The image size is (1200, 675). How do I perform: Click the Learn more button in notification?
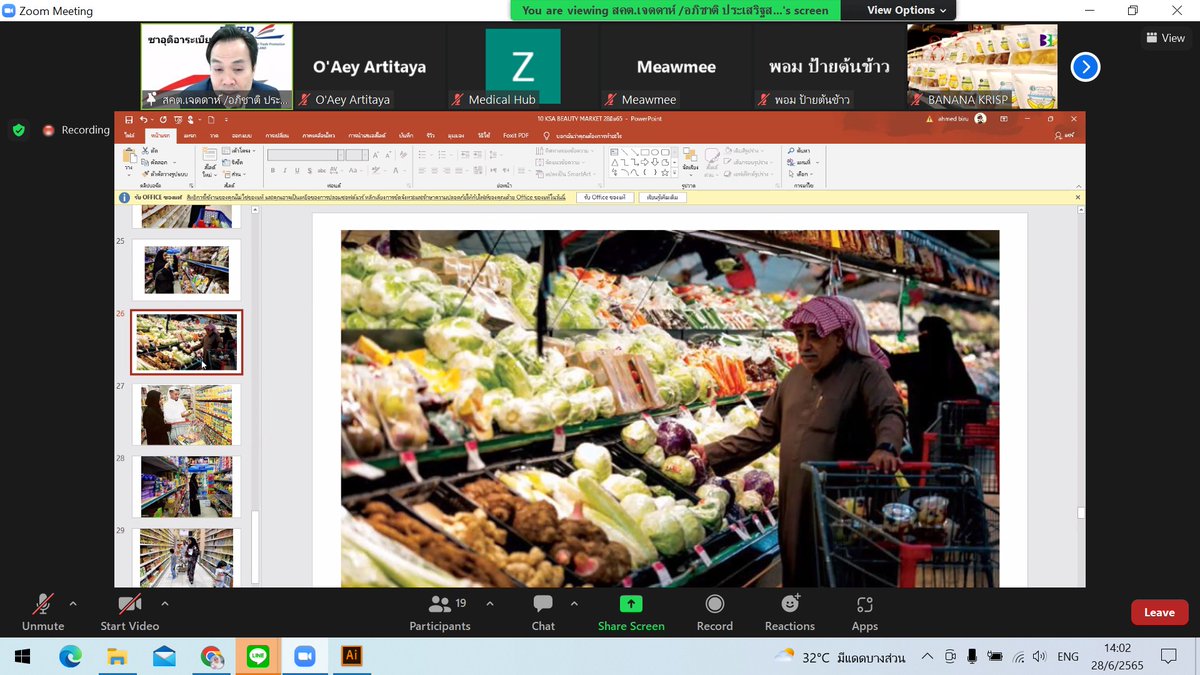[662, 197]
